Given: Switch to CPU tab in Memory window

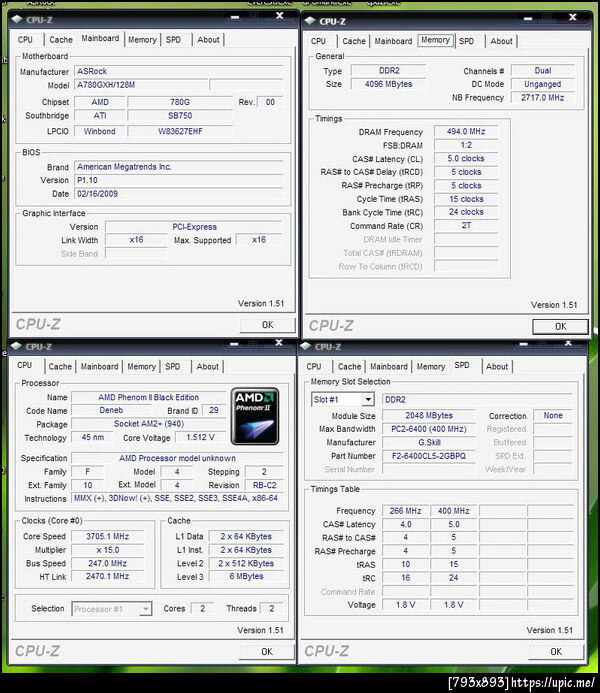Looking at the screenshot, I should 318,41.
